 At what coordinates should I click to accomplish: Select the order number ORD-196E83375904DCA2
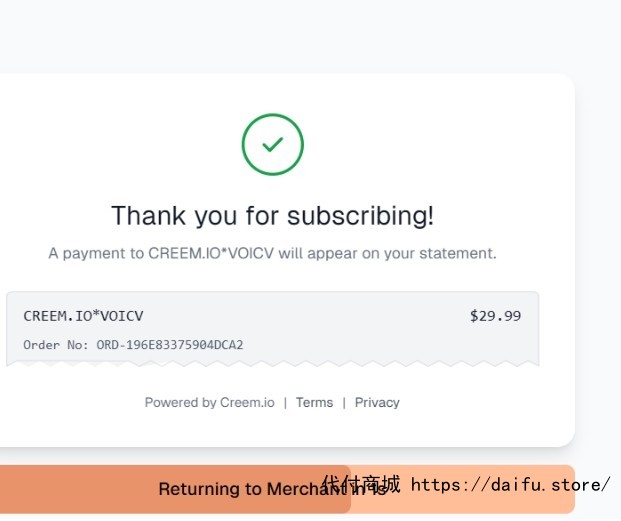170,345
